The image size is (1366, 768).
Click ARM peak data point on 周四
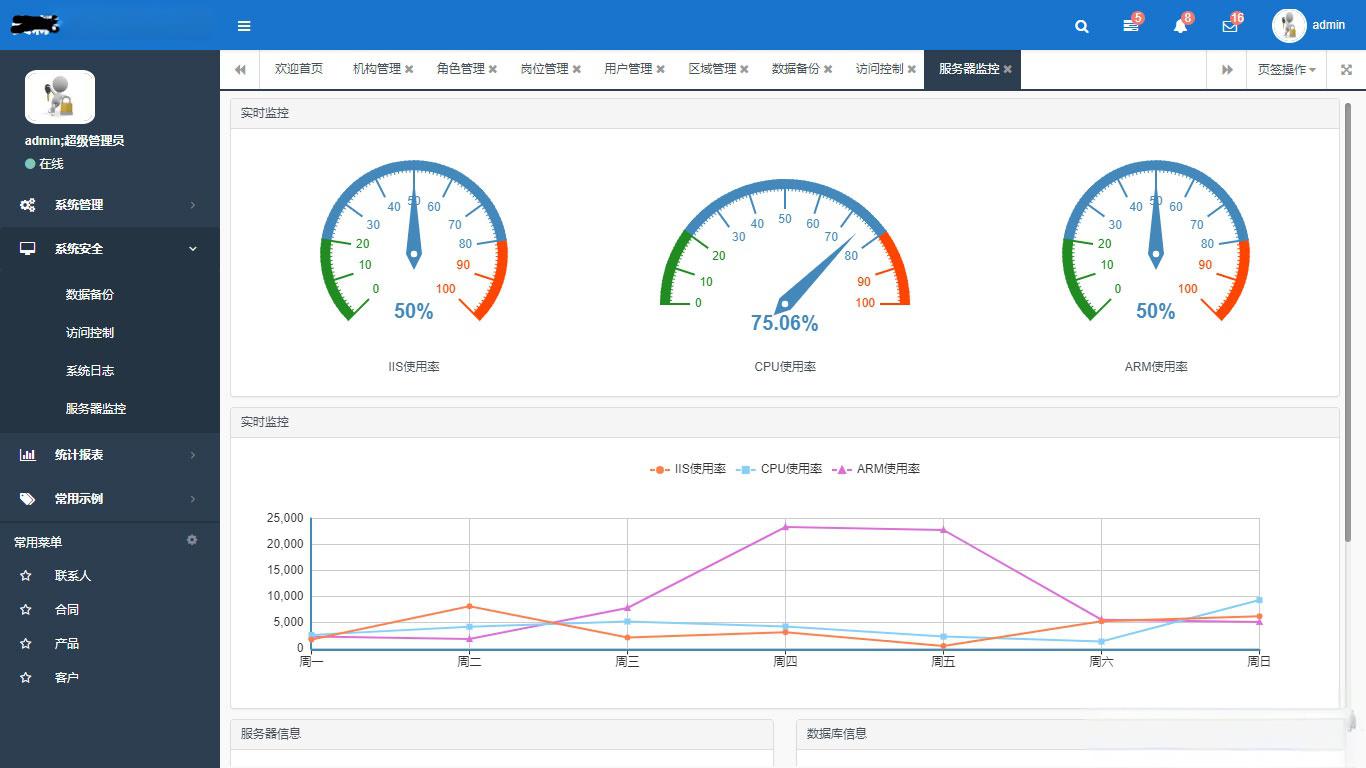[x=785, y=527]
